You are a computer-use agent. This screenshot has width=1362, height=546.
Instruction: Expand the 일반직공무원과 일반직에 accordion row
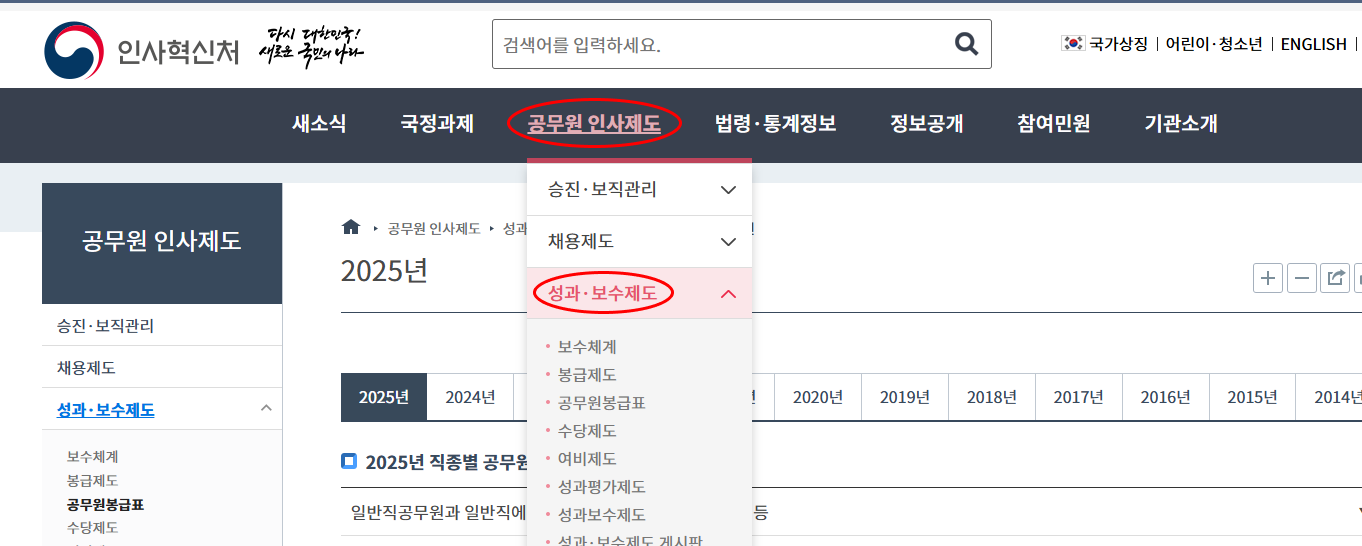click(851, 512)
